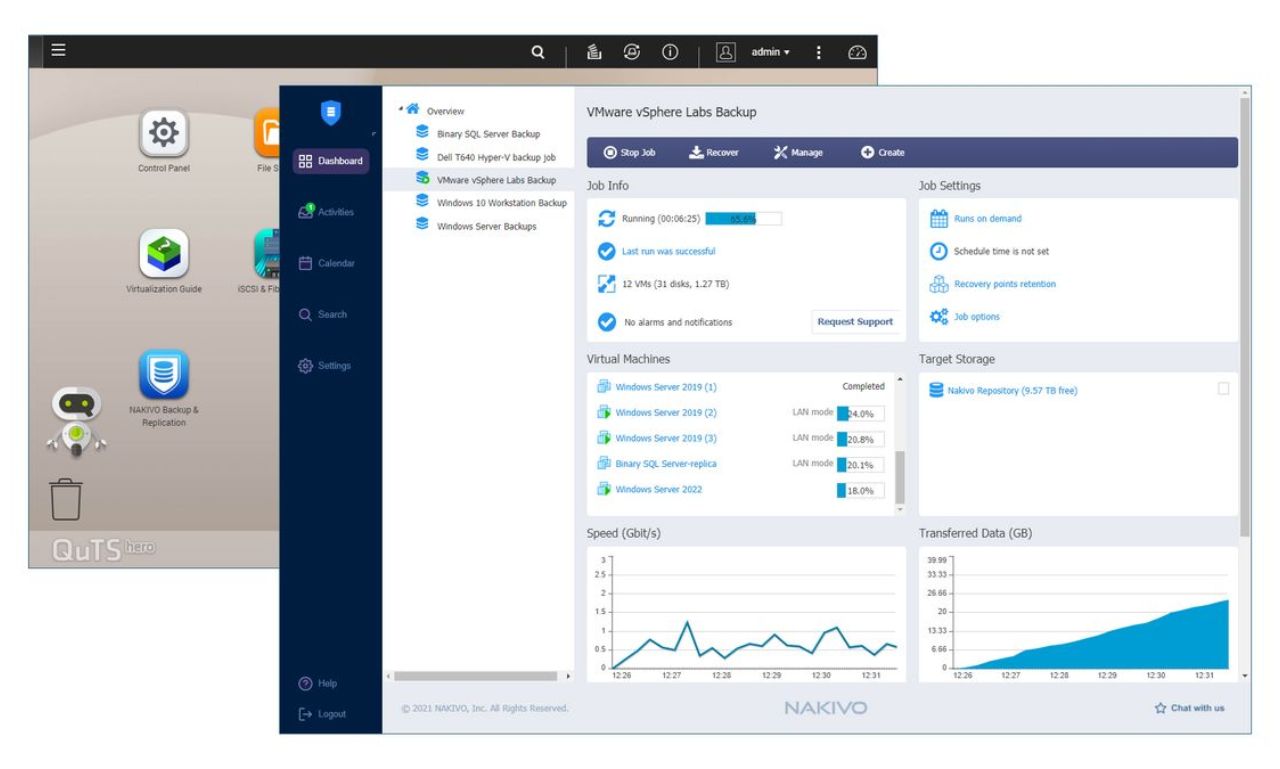Click the 24.0% progress bar
The height and width of the screenshot is (769, 1280).
[x=861, y=414]
